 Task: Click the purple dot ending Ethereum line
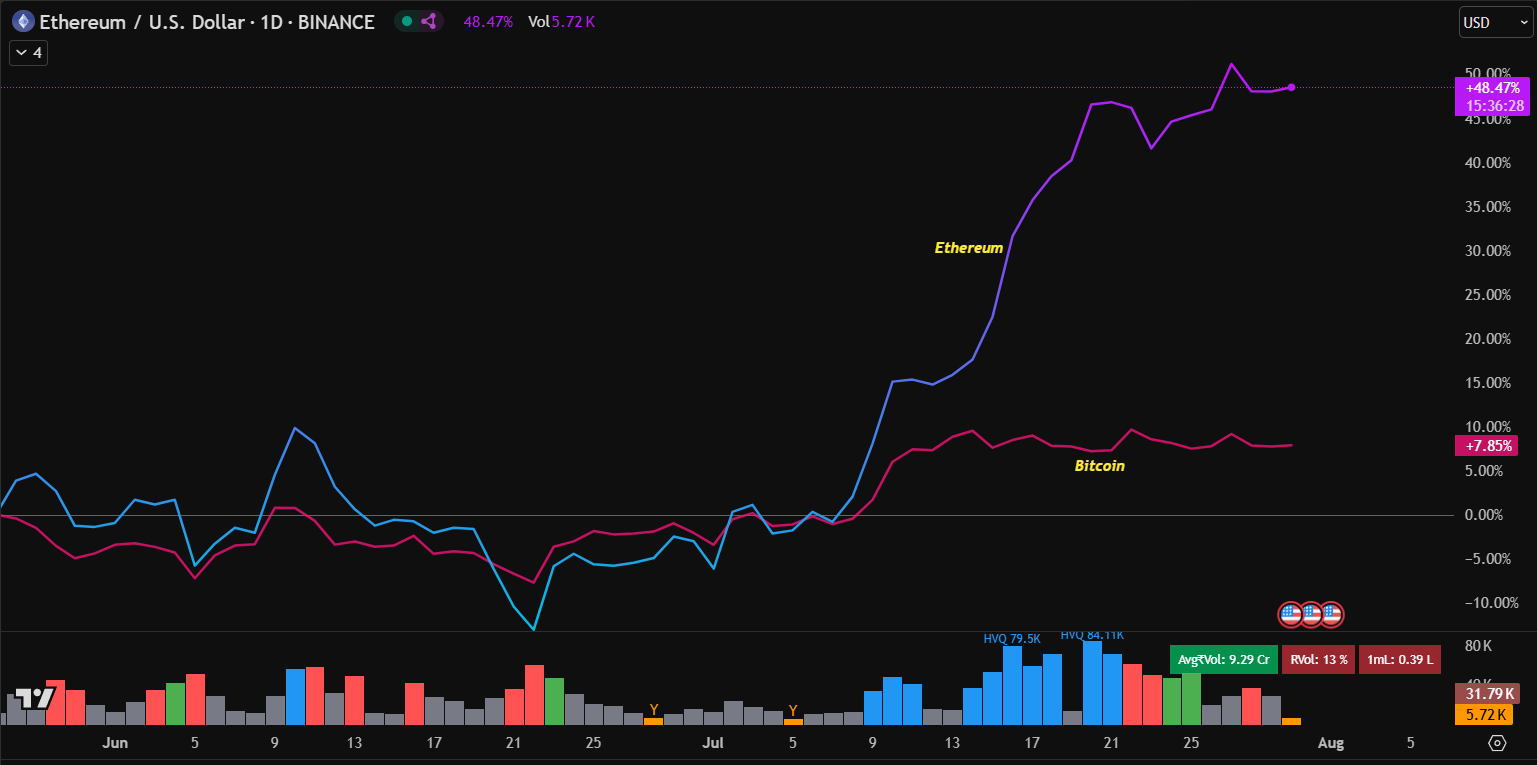1292,87
